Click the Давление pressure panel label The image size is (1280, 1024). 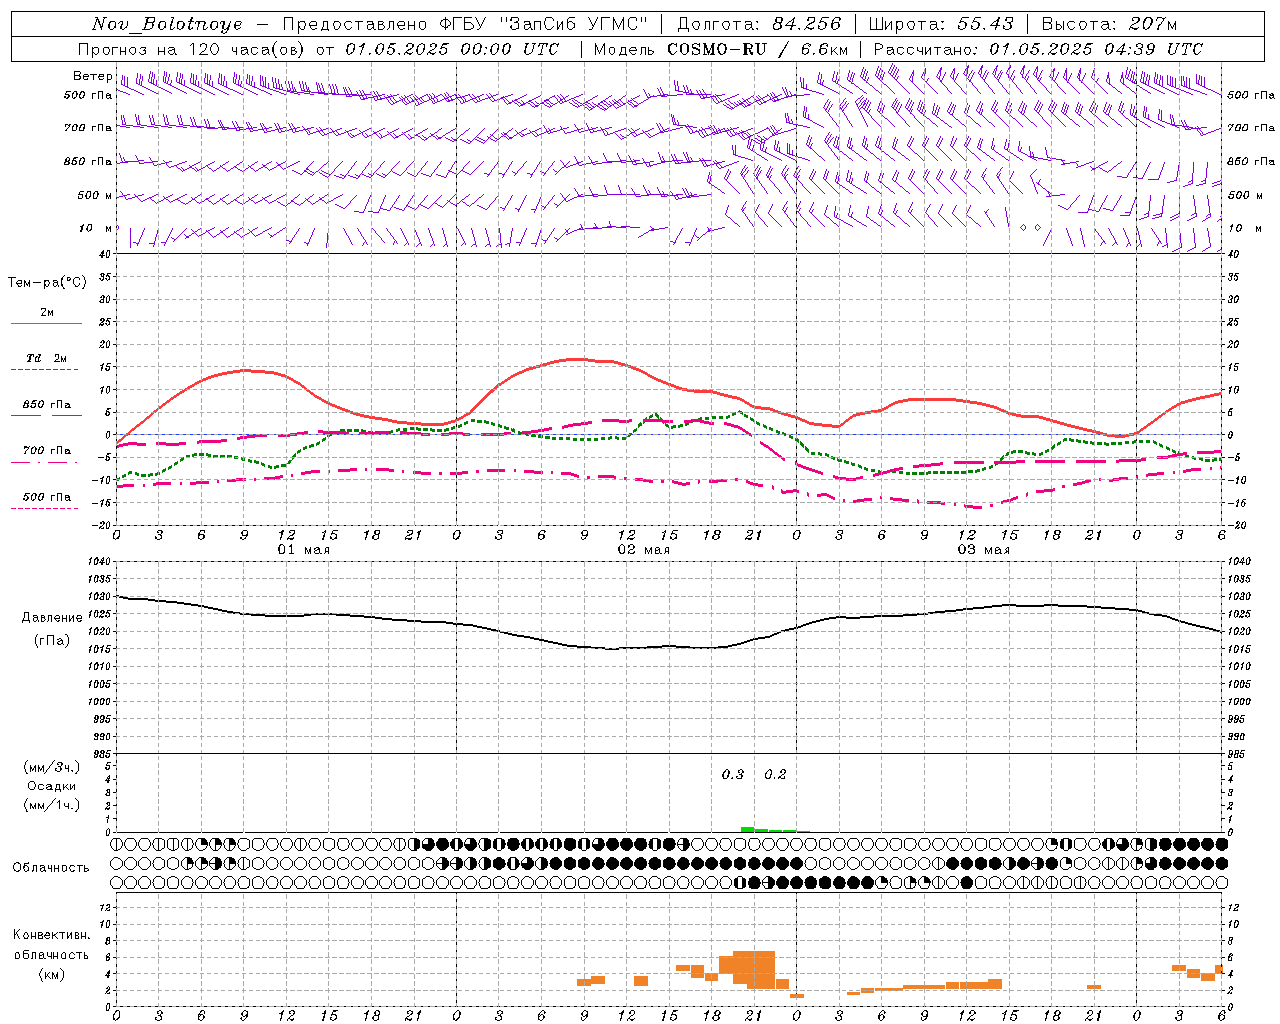(x=52, y=618)
